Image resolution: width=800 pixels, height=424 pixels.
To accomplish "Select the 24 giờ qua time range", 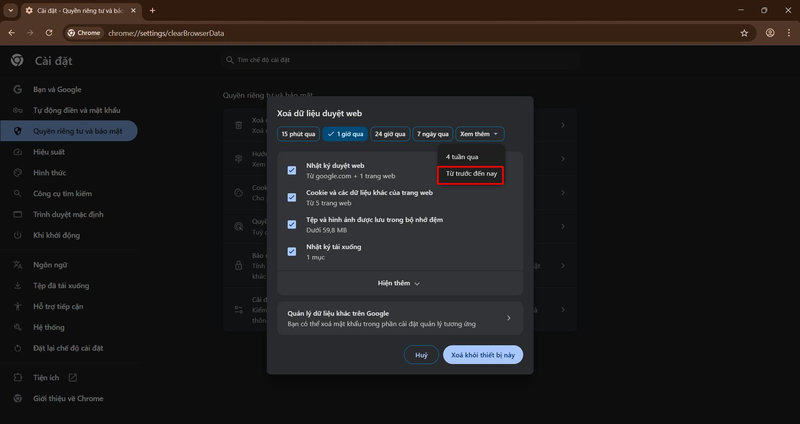I will (x=390, y=134).
